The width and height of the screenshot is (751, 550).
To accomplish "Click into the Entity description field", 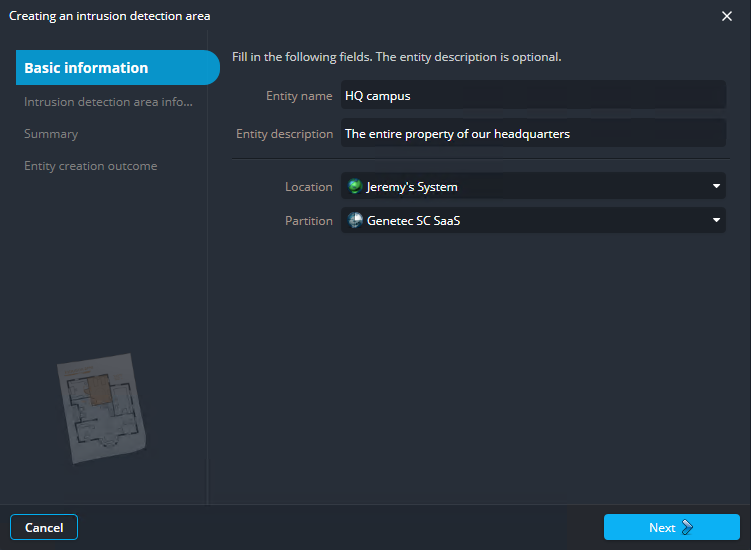I will coord(532,133).
